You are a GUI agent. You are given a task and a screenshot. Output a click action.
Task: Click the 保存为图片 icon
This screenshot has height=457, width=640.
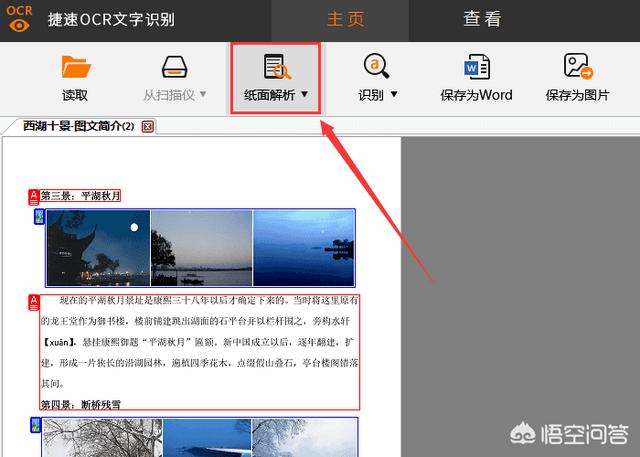(578, 68)
